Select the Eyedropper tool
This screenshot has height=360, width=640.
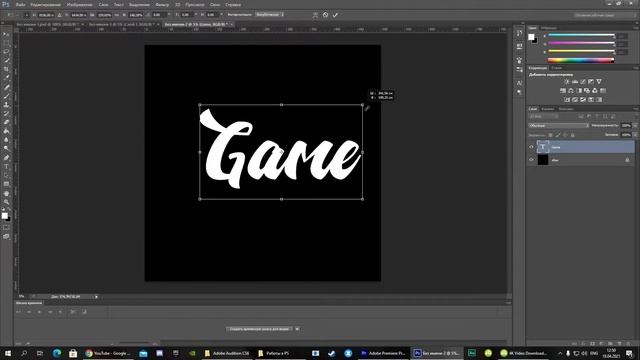tap(6, 78)
